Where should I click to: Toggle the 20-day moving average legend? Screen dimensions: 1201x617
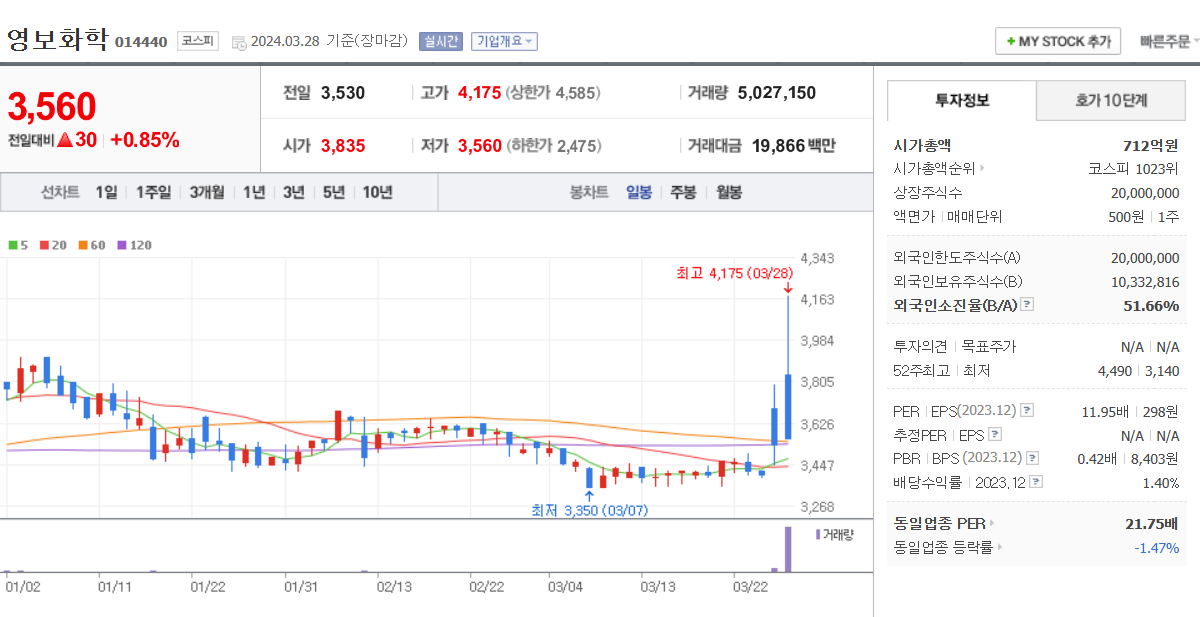[52, 244]
